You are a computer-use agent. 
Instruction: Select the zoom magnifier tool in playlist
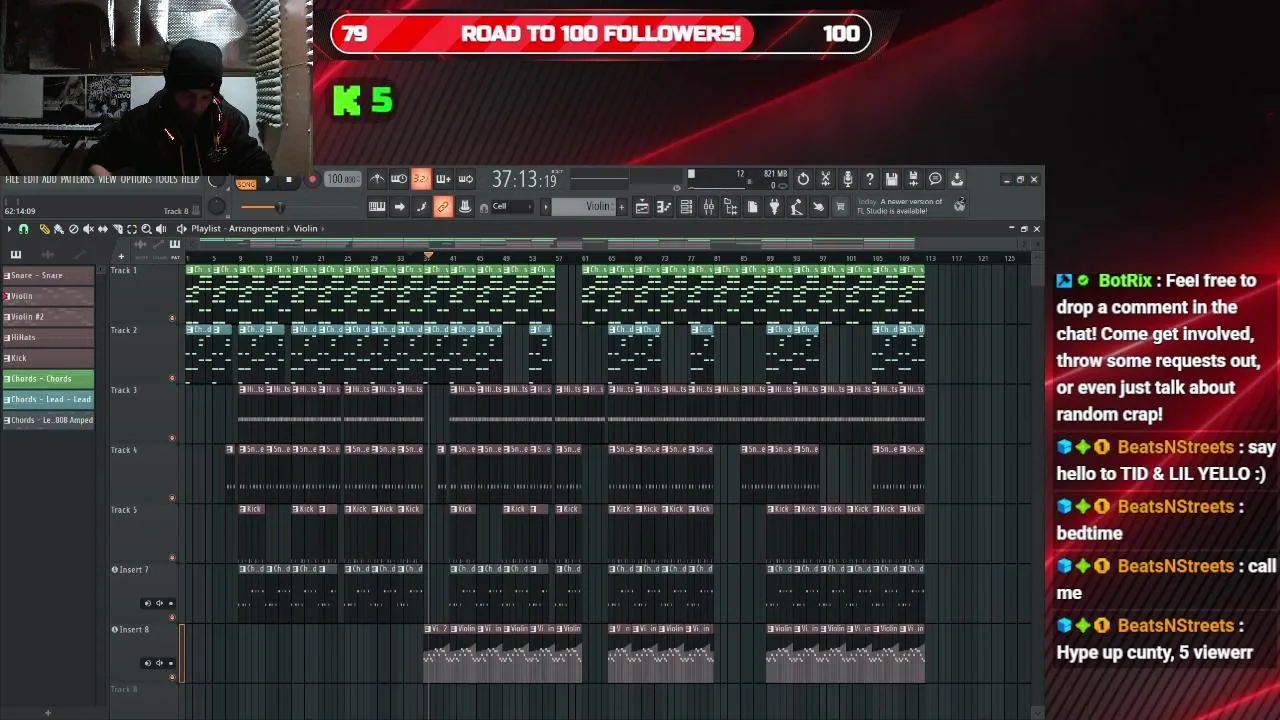click(x=146, y=229)
